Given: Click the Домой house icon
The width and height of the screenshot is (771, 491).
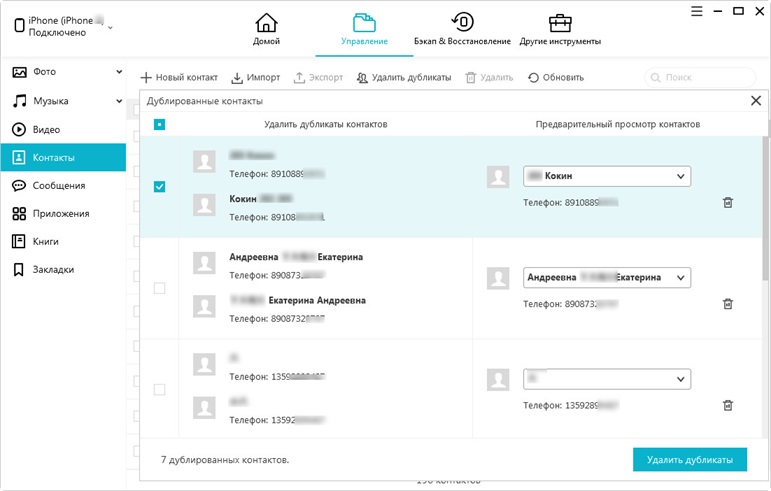Looking at the screenshot, I should [266, 23].
